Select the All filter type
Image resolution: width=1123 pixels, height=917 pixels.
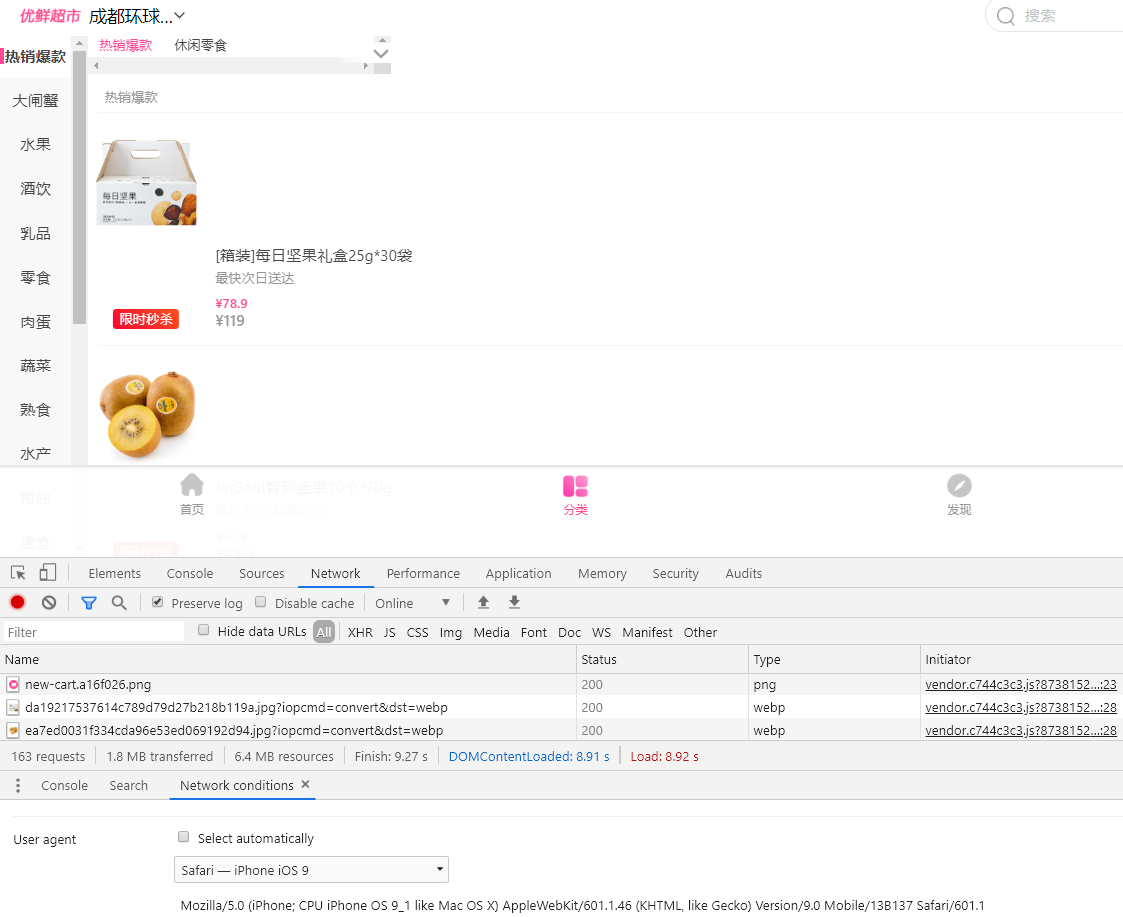coord(324,632)
